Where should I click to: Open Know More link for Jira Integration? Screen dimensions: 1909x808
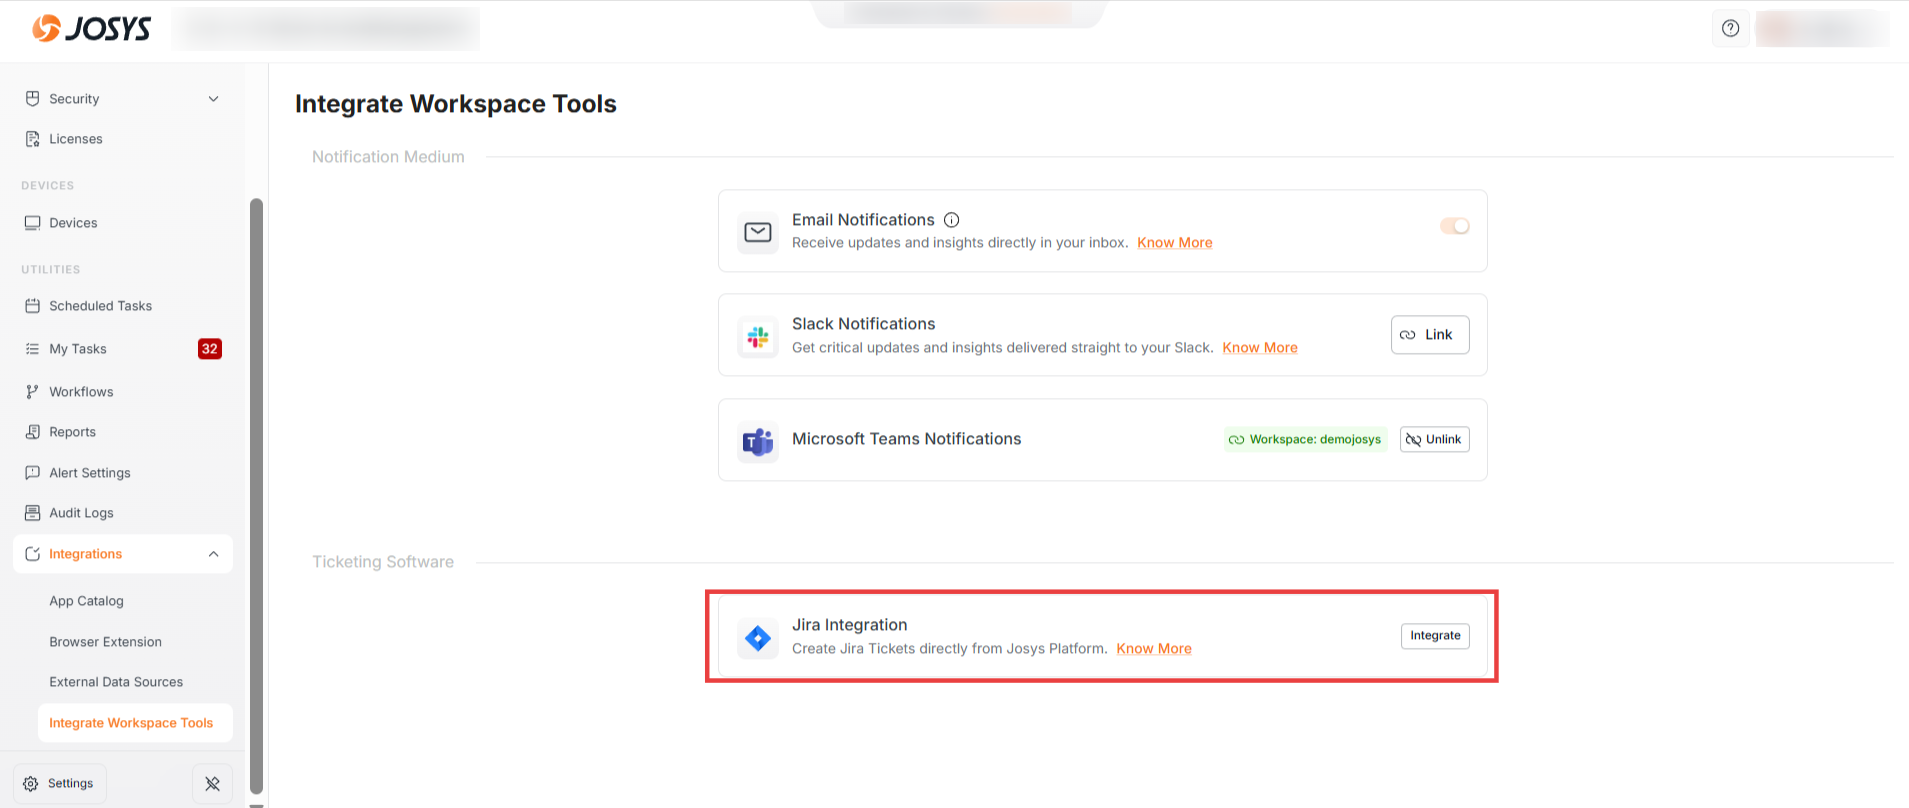pyautogui.click(x=1153, y=649)
